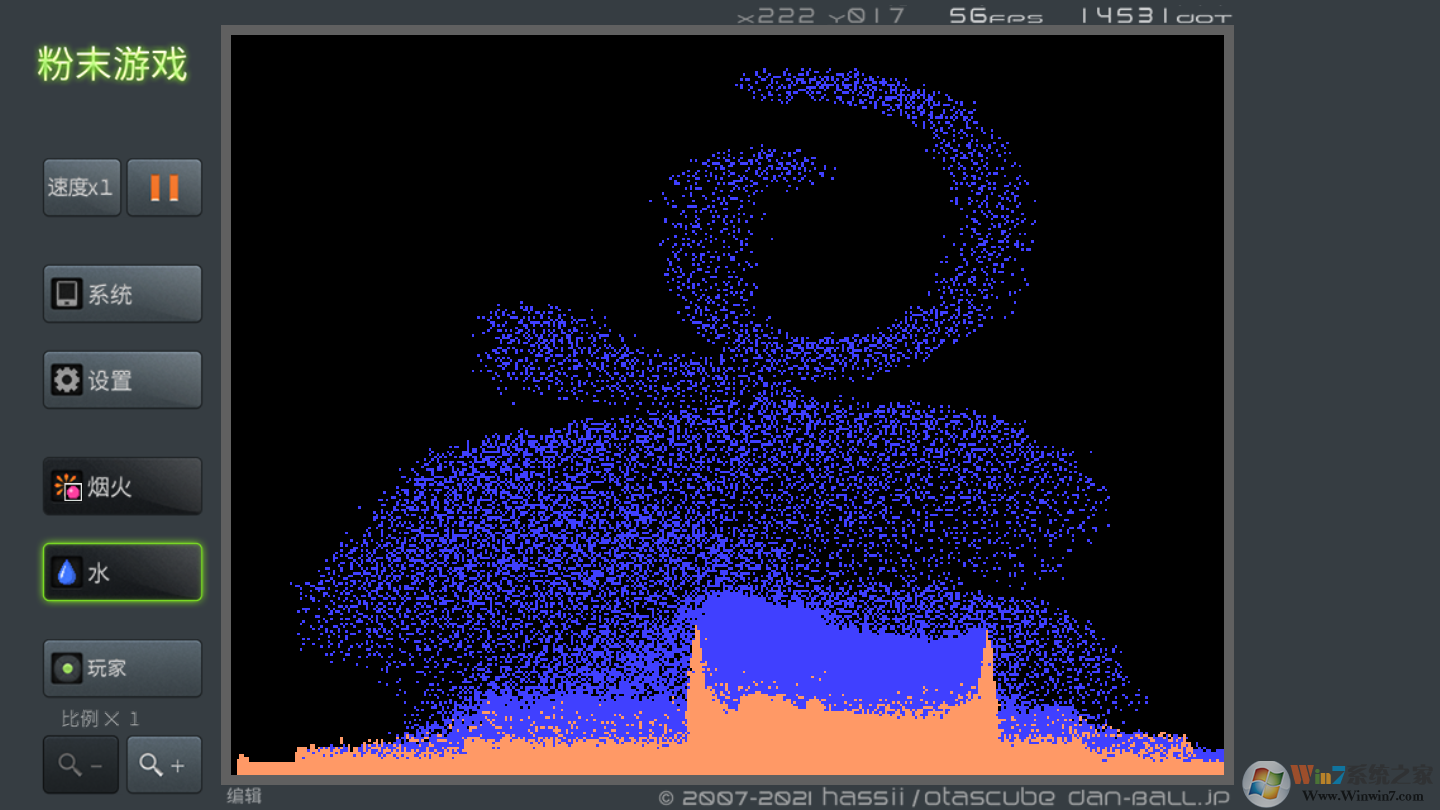This screenshot has width=1440, height=810.
Task: Open the 系统 system menu
Action: coord(122,294)
